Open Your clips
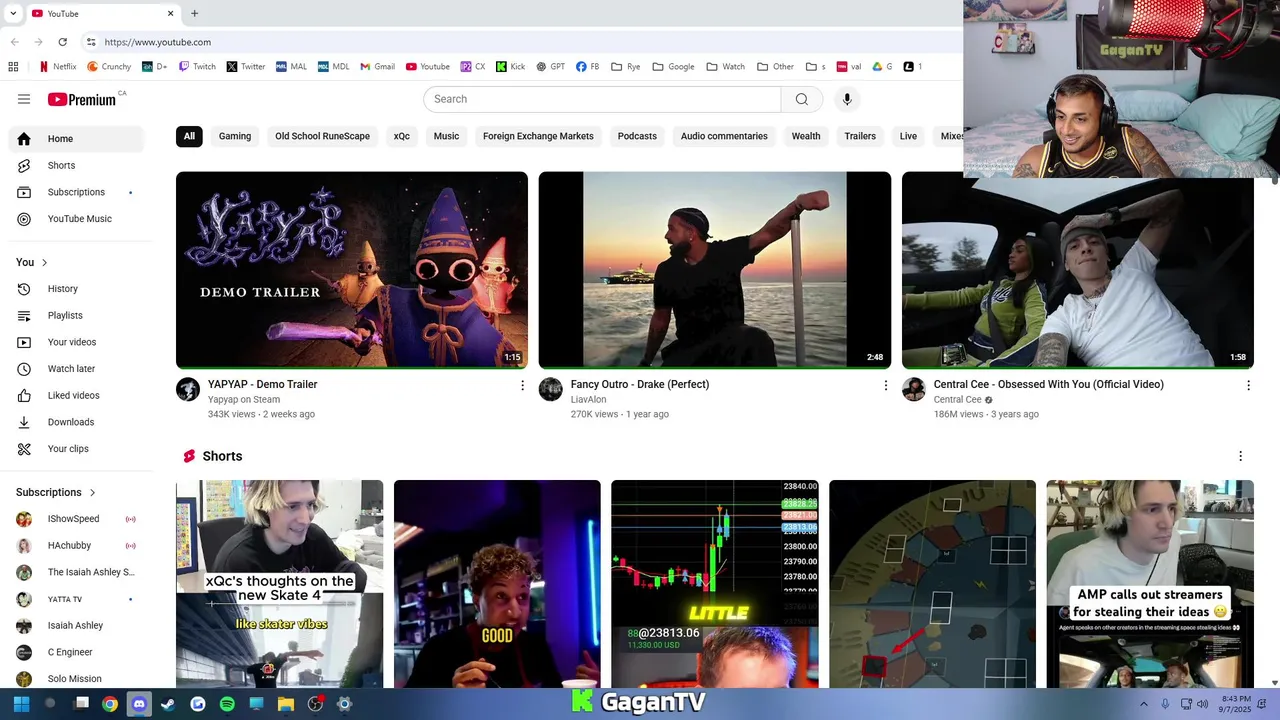1280x720 pixels. [x=76, y=449]
